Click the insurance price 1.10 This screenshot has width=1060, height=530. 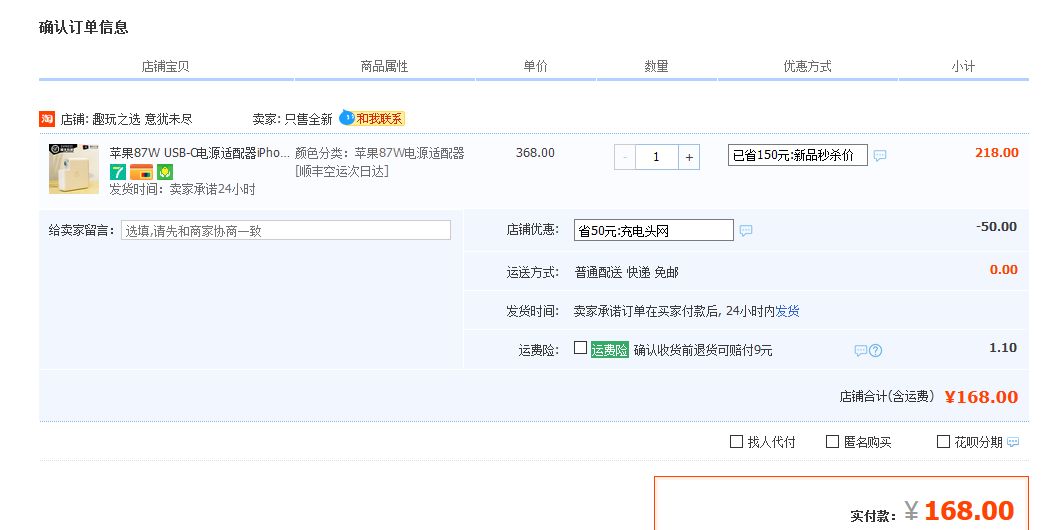coord(1003,347)
